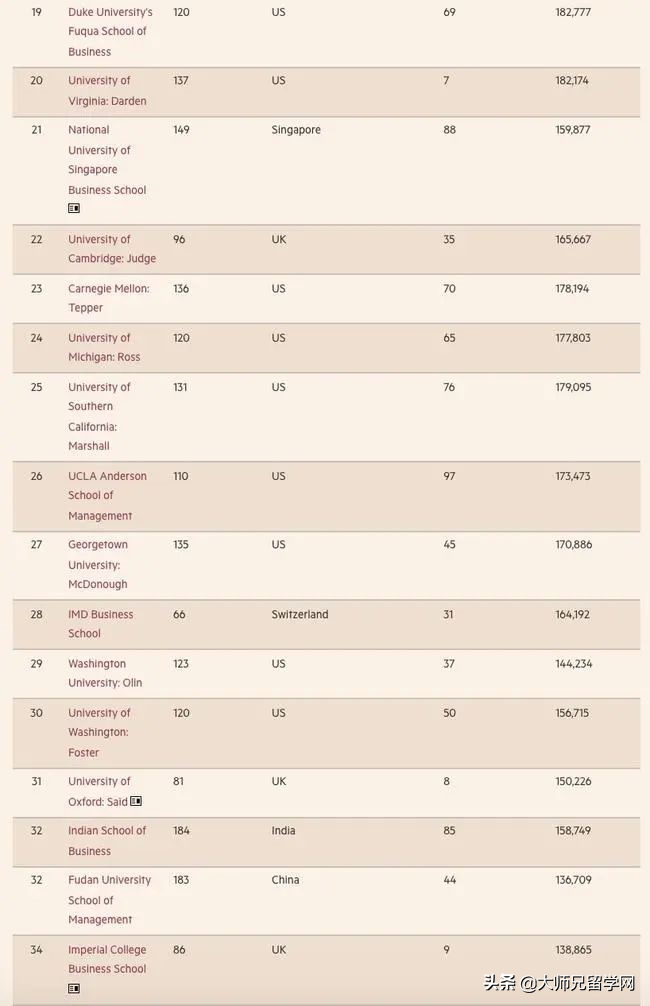The image size is (650, 1006).
Task: Click the profile icon under National University of Singapore
Action: pos(74,209)
